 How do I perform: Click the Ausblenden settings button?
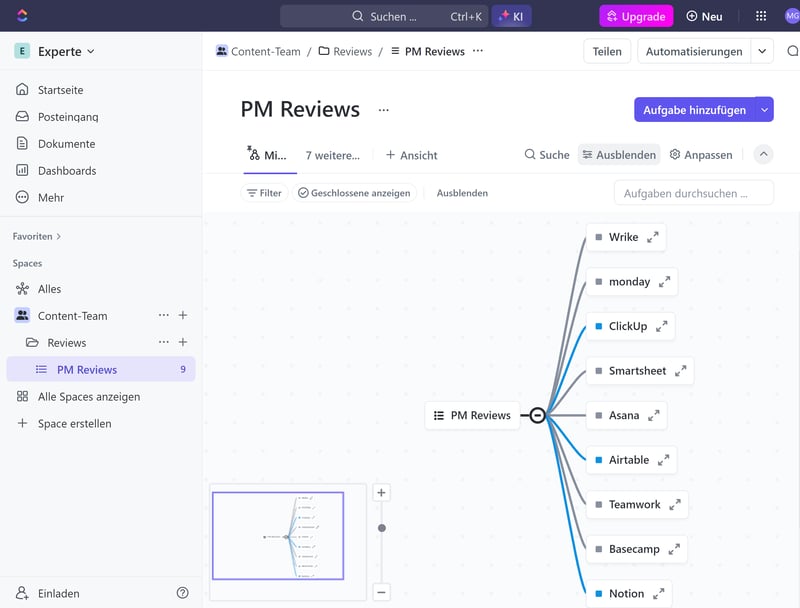tap(619, 155)
